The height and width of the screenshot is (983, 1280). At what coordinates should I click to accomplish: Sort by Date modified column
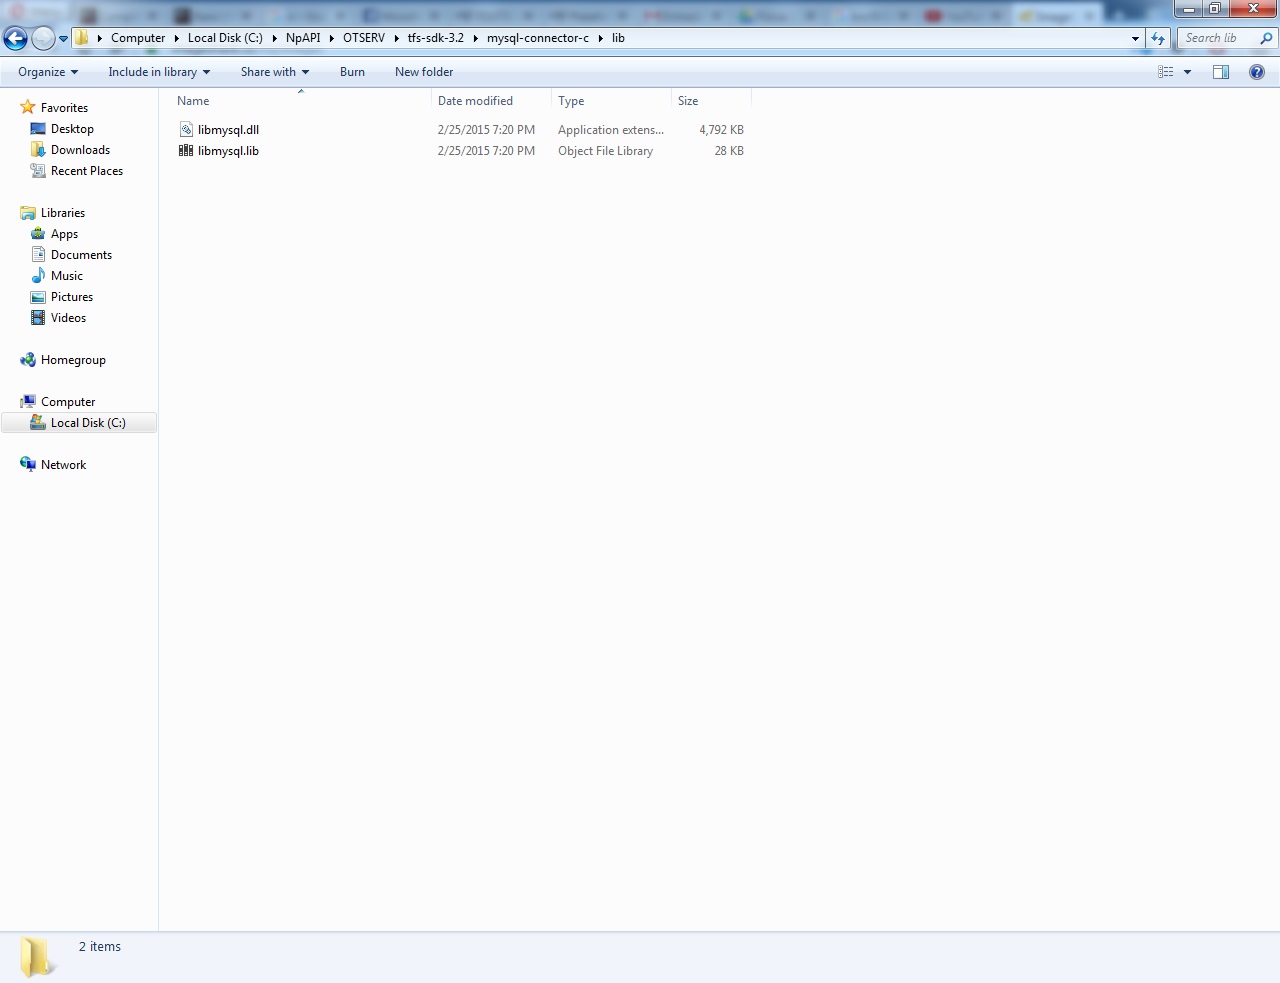click(x=491, y=101)
